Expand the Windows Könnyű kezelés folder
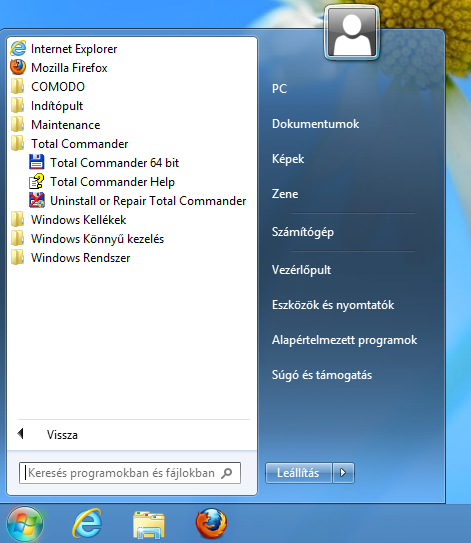The image size is (471, 543). coord(97,239)
